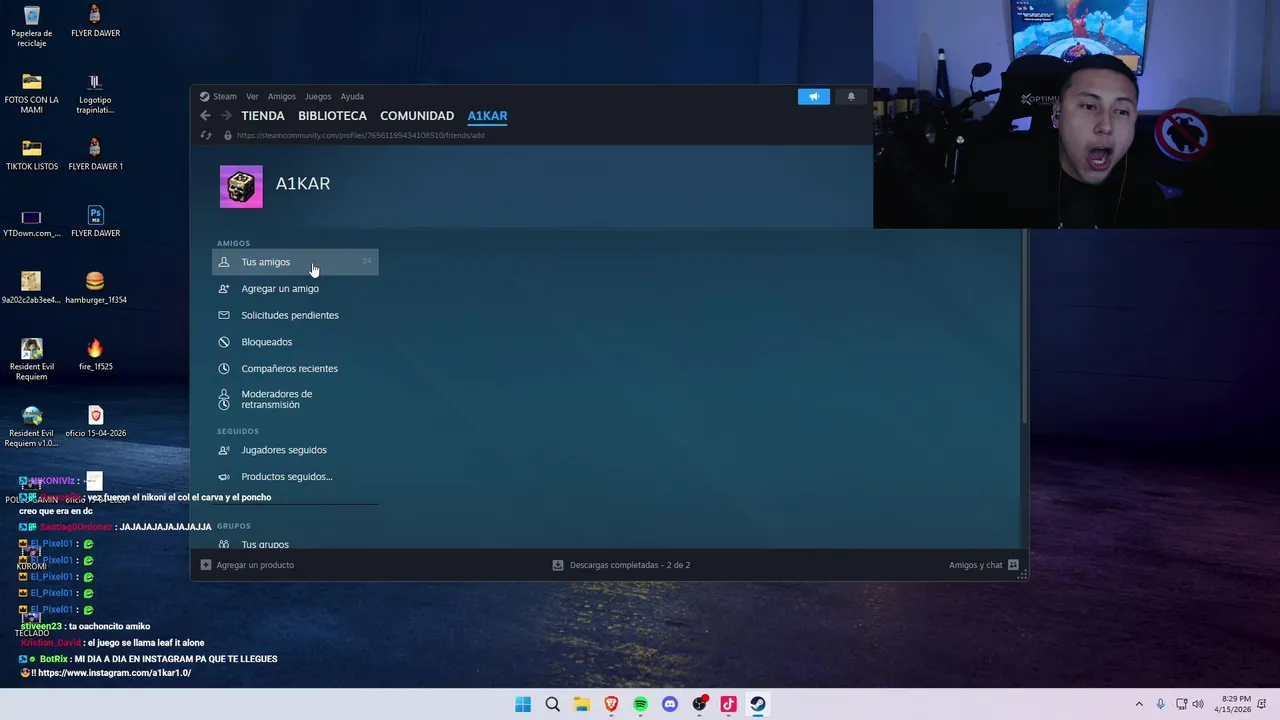Select the oficio 15-04-2026 PDF
The height and width of the screenshot is (720, 1280).
pos(95,422)
